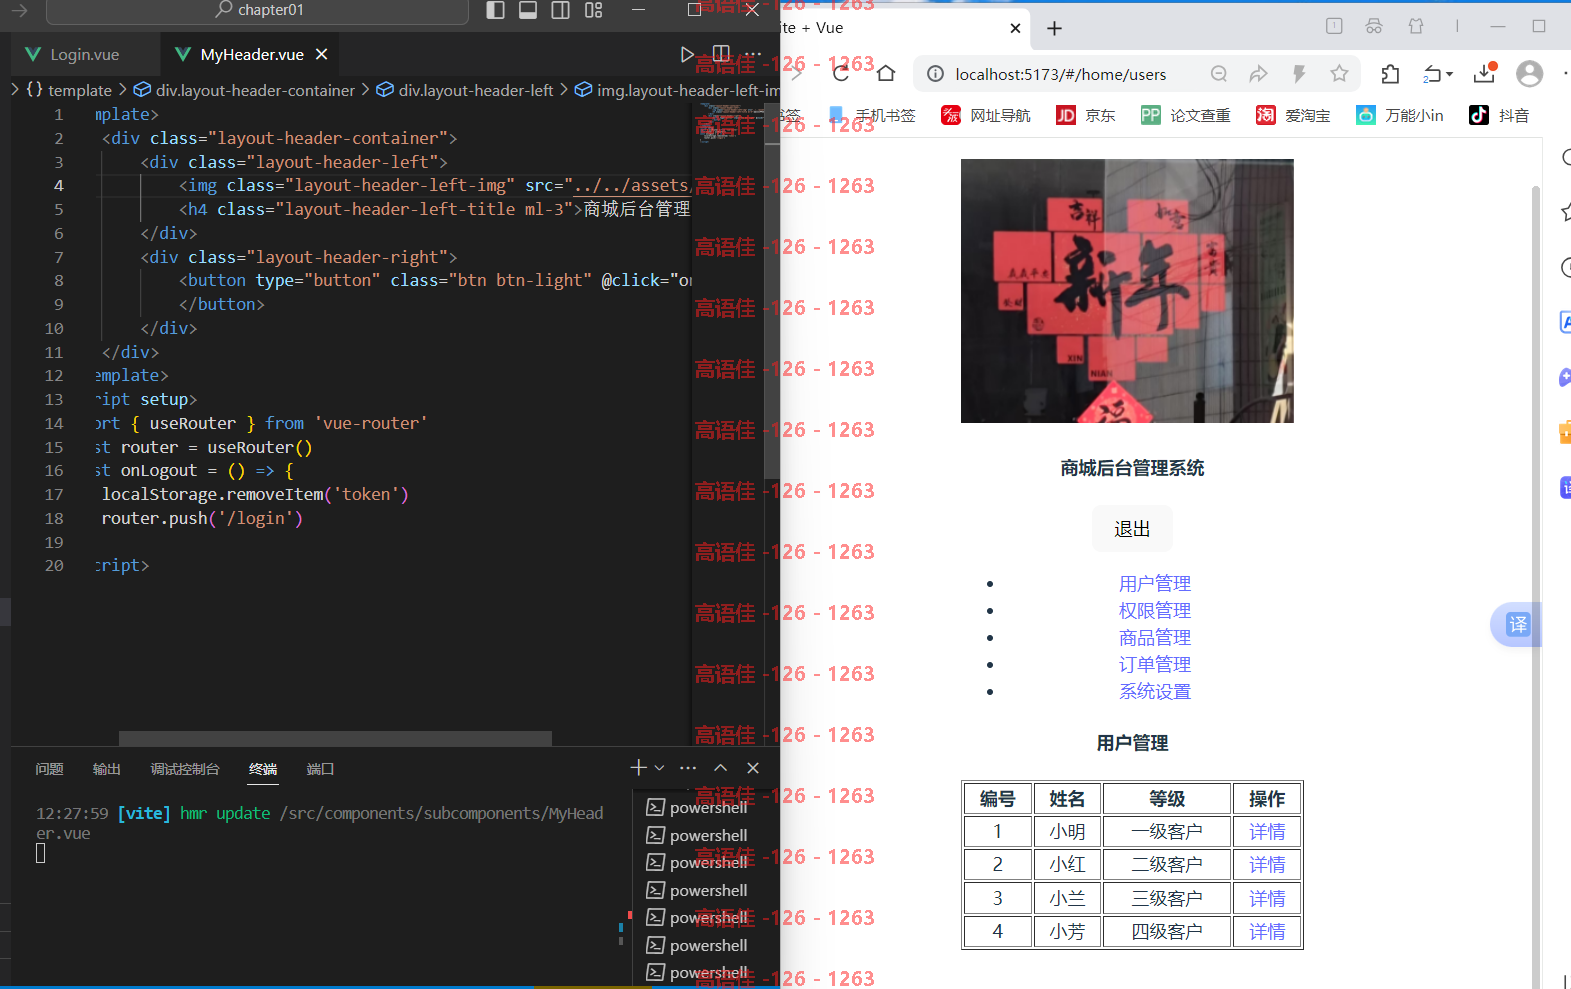The image size is (1571, 989).
Task: Open the 问题 panel tab
Action: click(x=49, y=769)
